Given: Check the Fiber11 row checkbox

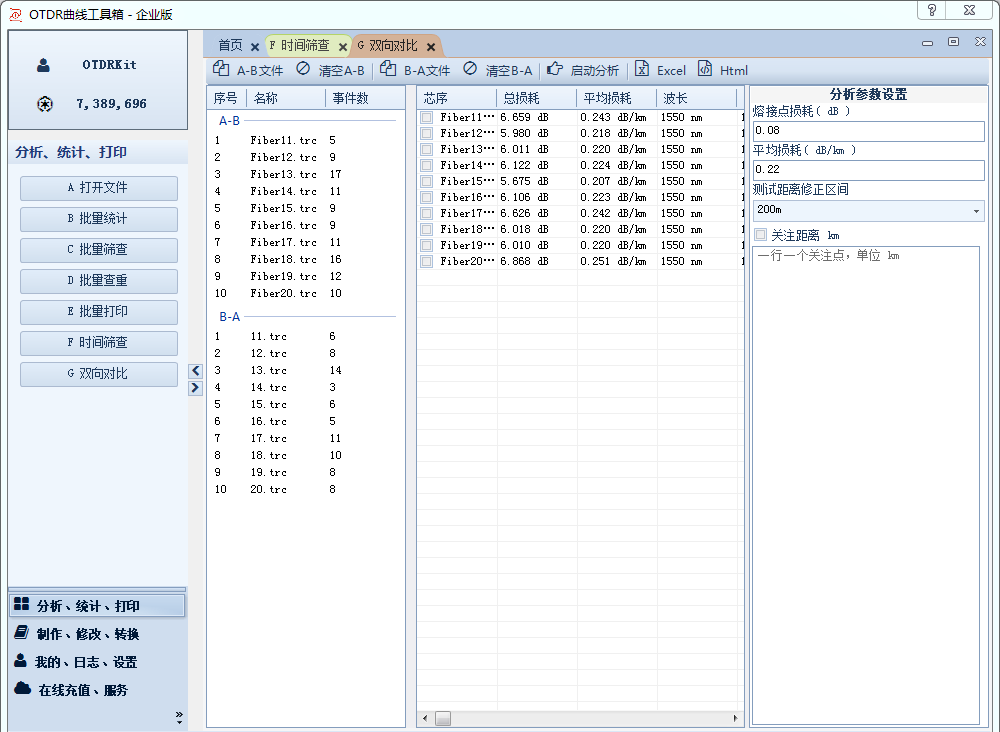Looking at the screenshot, I should pos(427,118).
